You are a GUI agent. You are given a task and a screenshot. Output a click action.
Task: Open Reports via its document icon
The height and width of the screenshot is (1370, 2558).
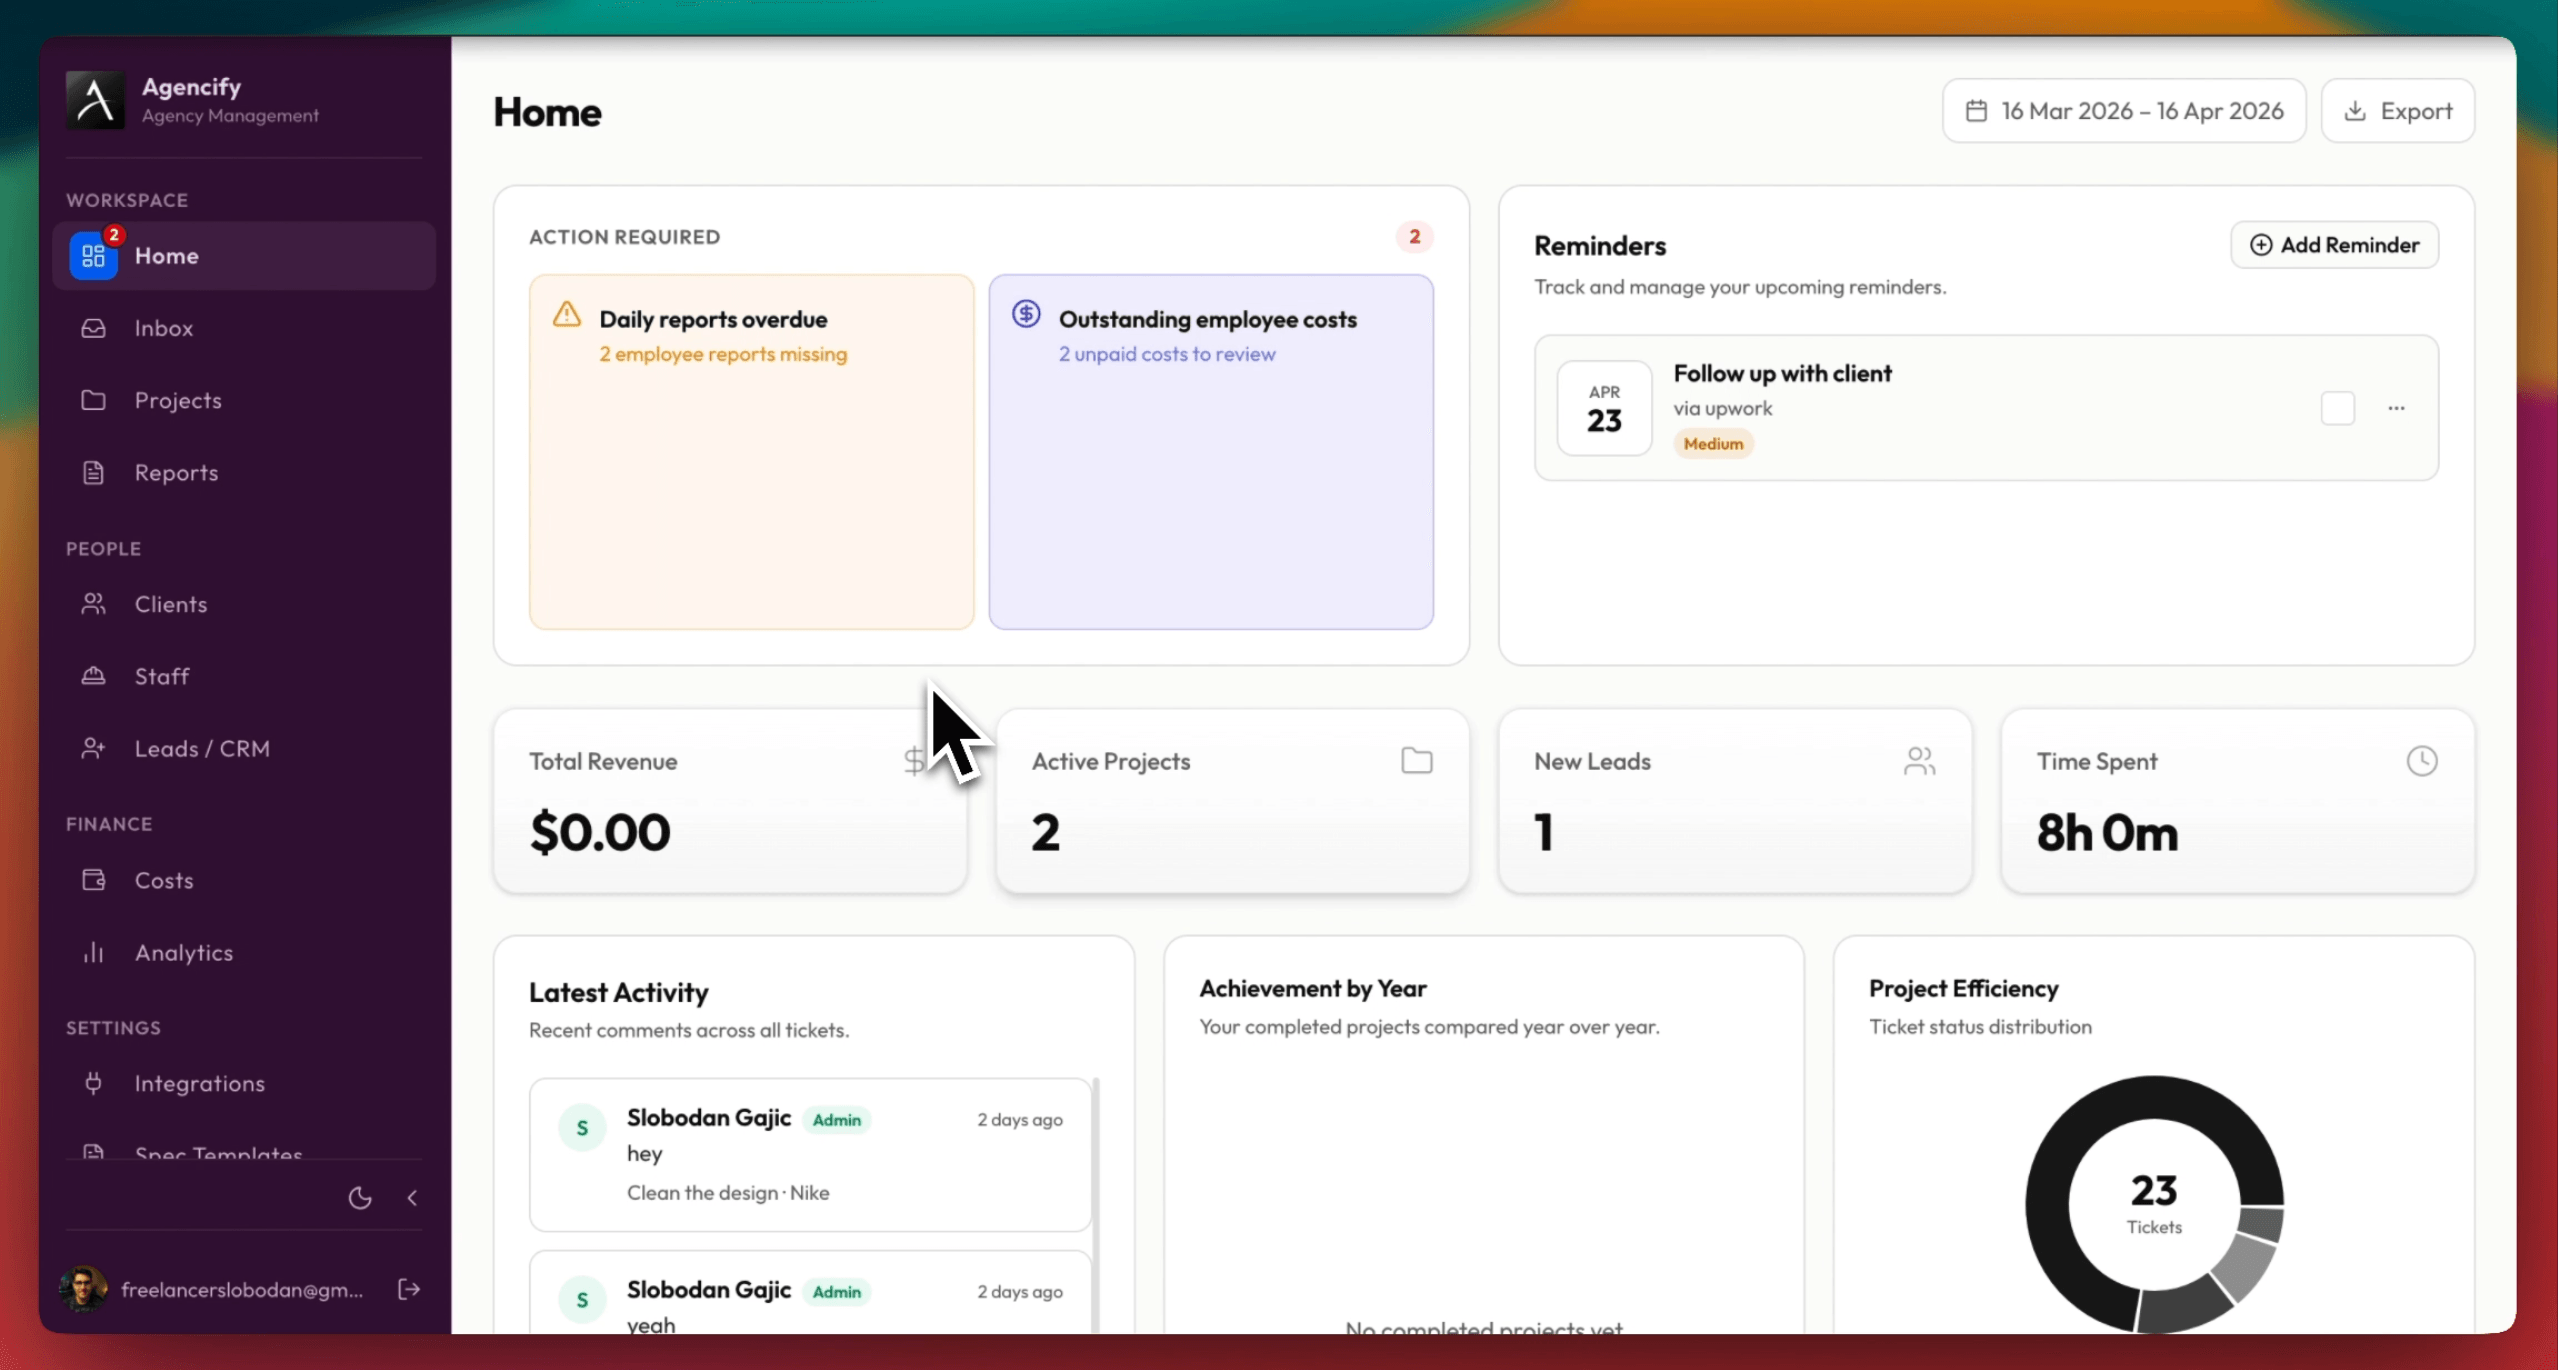tap(93, 472)
